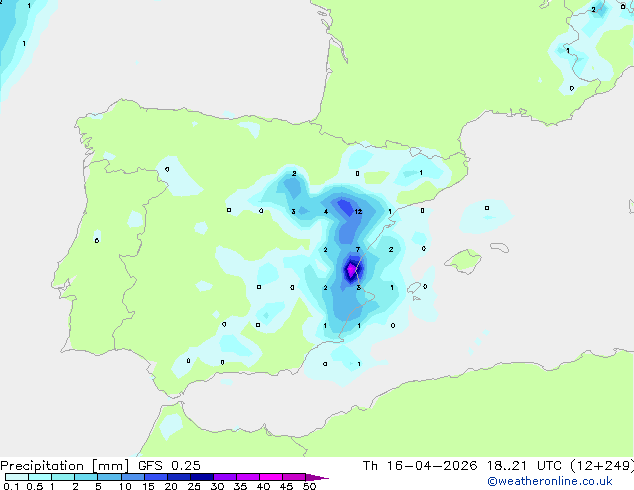Click the legend label "0.1"
Viewport: 634px width, 490px height.
(x=10, y=486)
